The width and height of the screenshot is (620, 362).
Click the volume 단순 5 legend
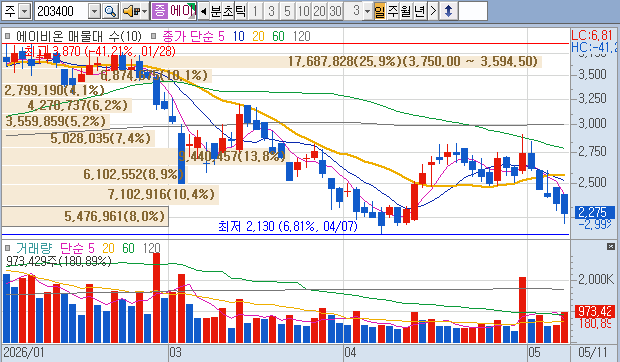point(77,248)
